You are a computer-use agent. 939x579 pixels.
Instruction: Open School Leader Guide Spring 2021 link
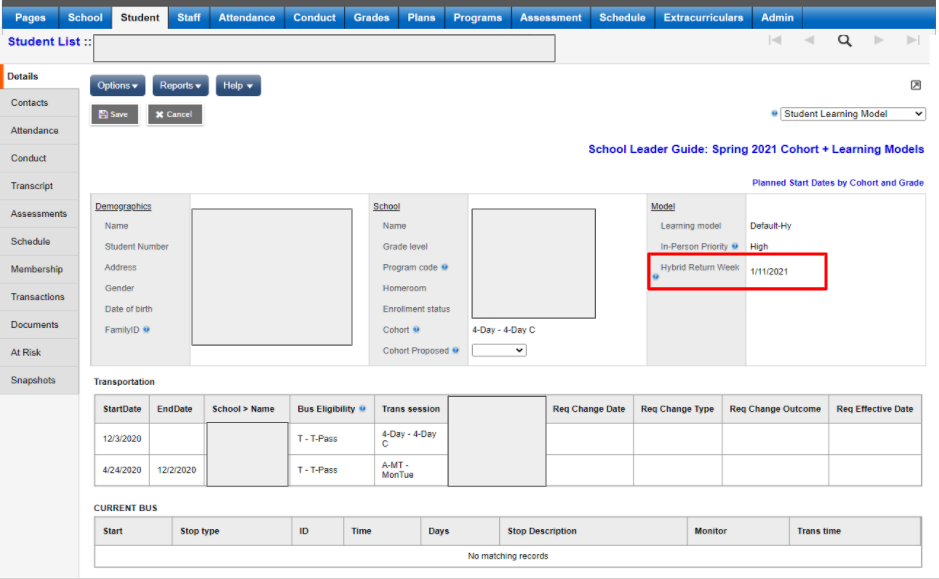[756, 149]
